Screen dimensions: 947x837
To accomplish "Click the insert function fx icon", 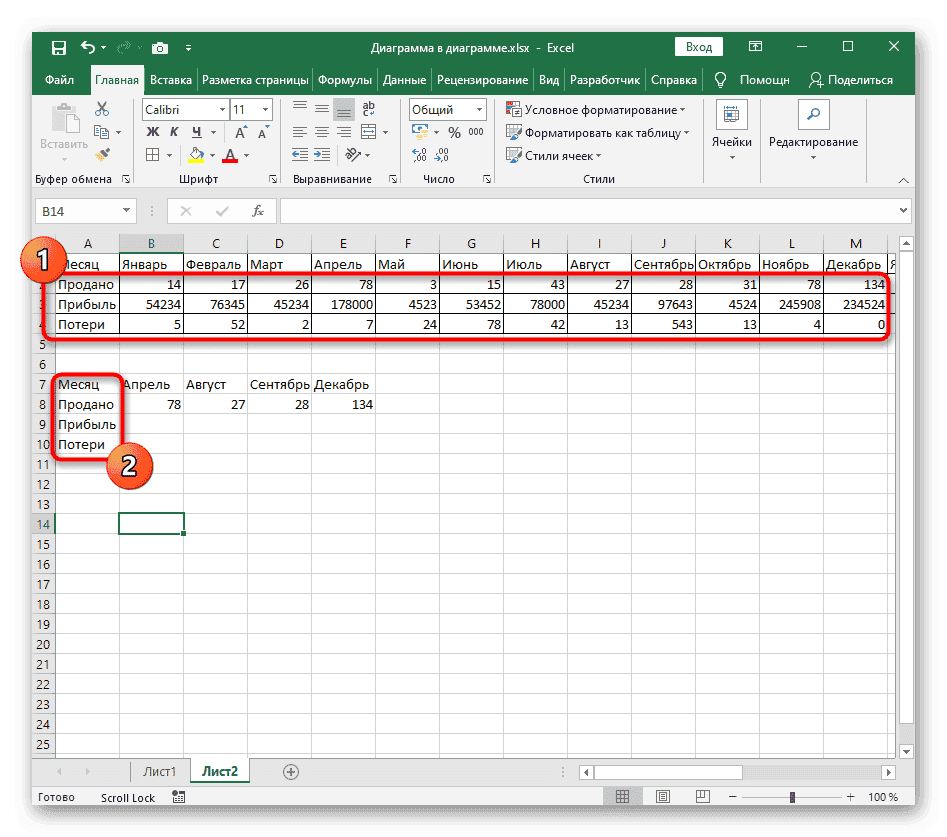I will [257, 211].
